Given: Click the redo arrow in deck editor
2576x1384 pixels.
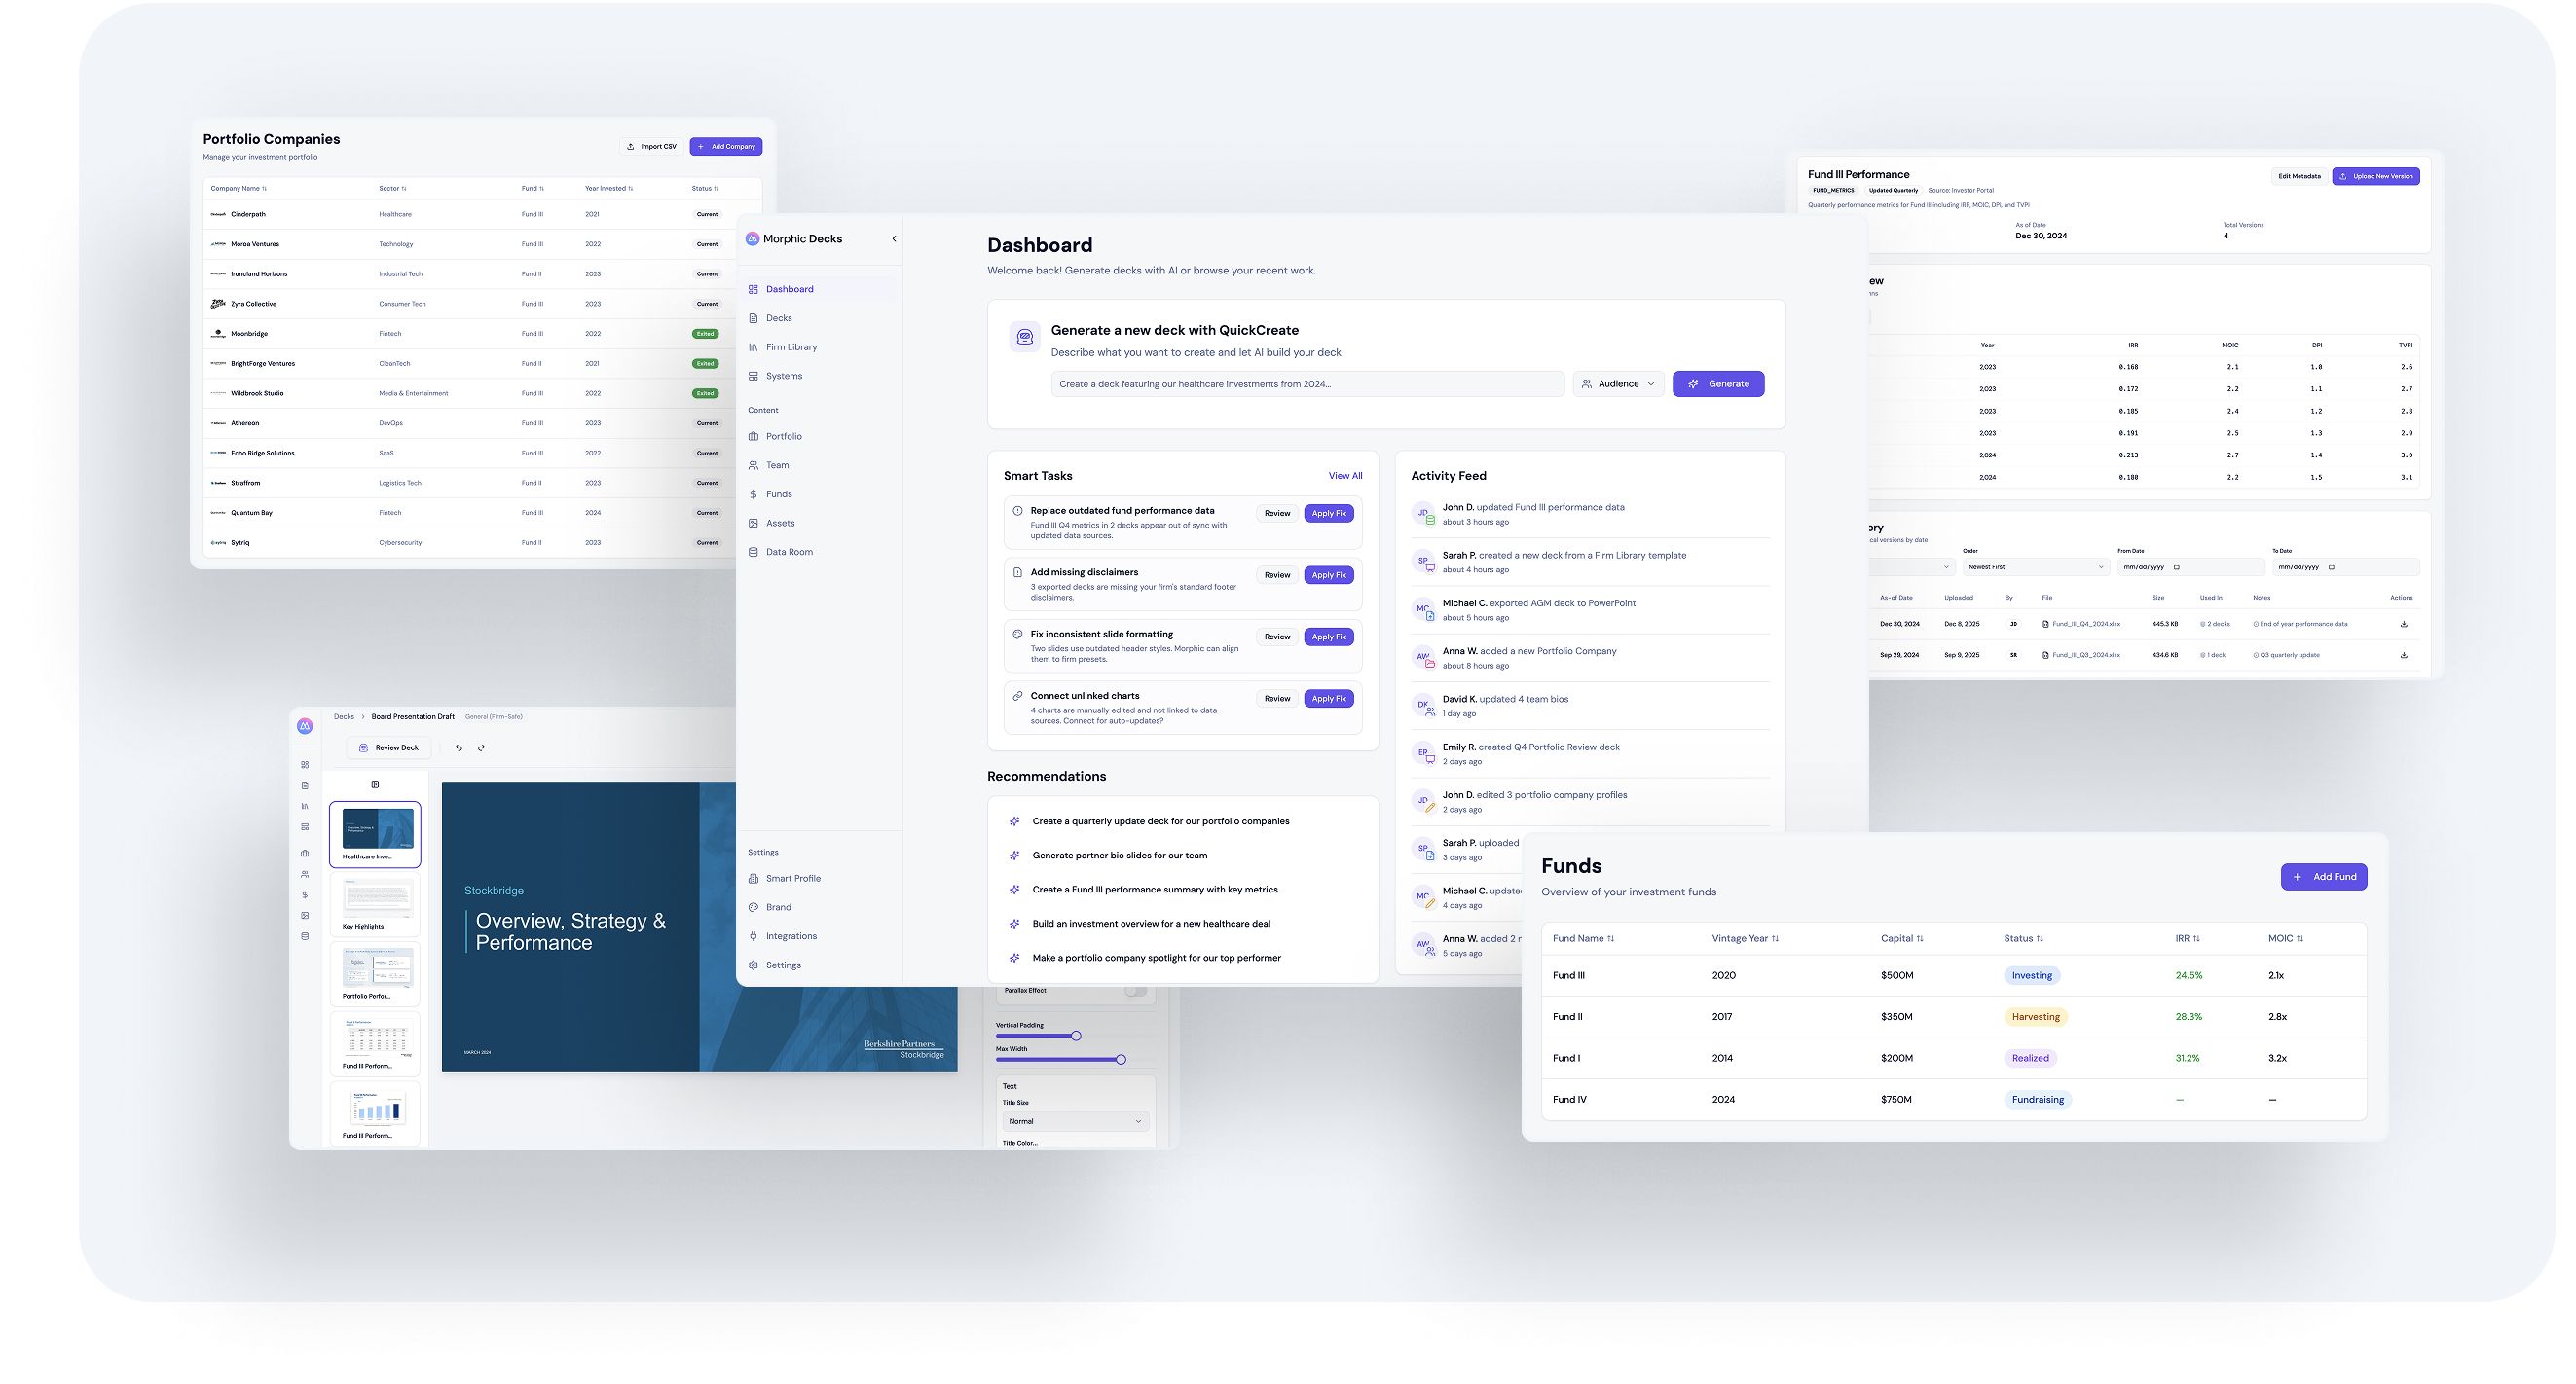Looking at the screenshot, I should pos(482,748).
